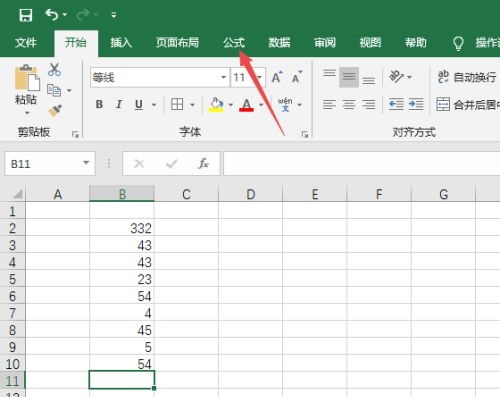Image resolution: width=500 pixels, height=397 pixels.
Task: Click the Cancel X formula button
Action: click(139, 163)
